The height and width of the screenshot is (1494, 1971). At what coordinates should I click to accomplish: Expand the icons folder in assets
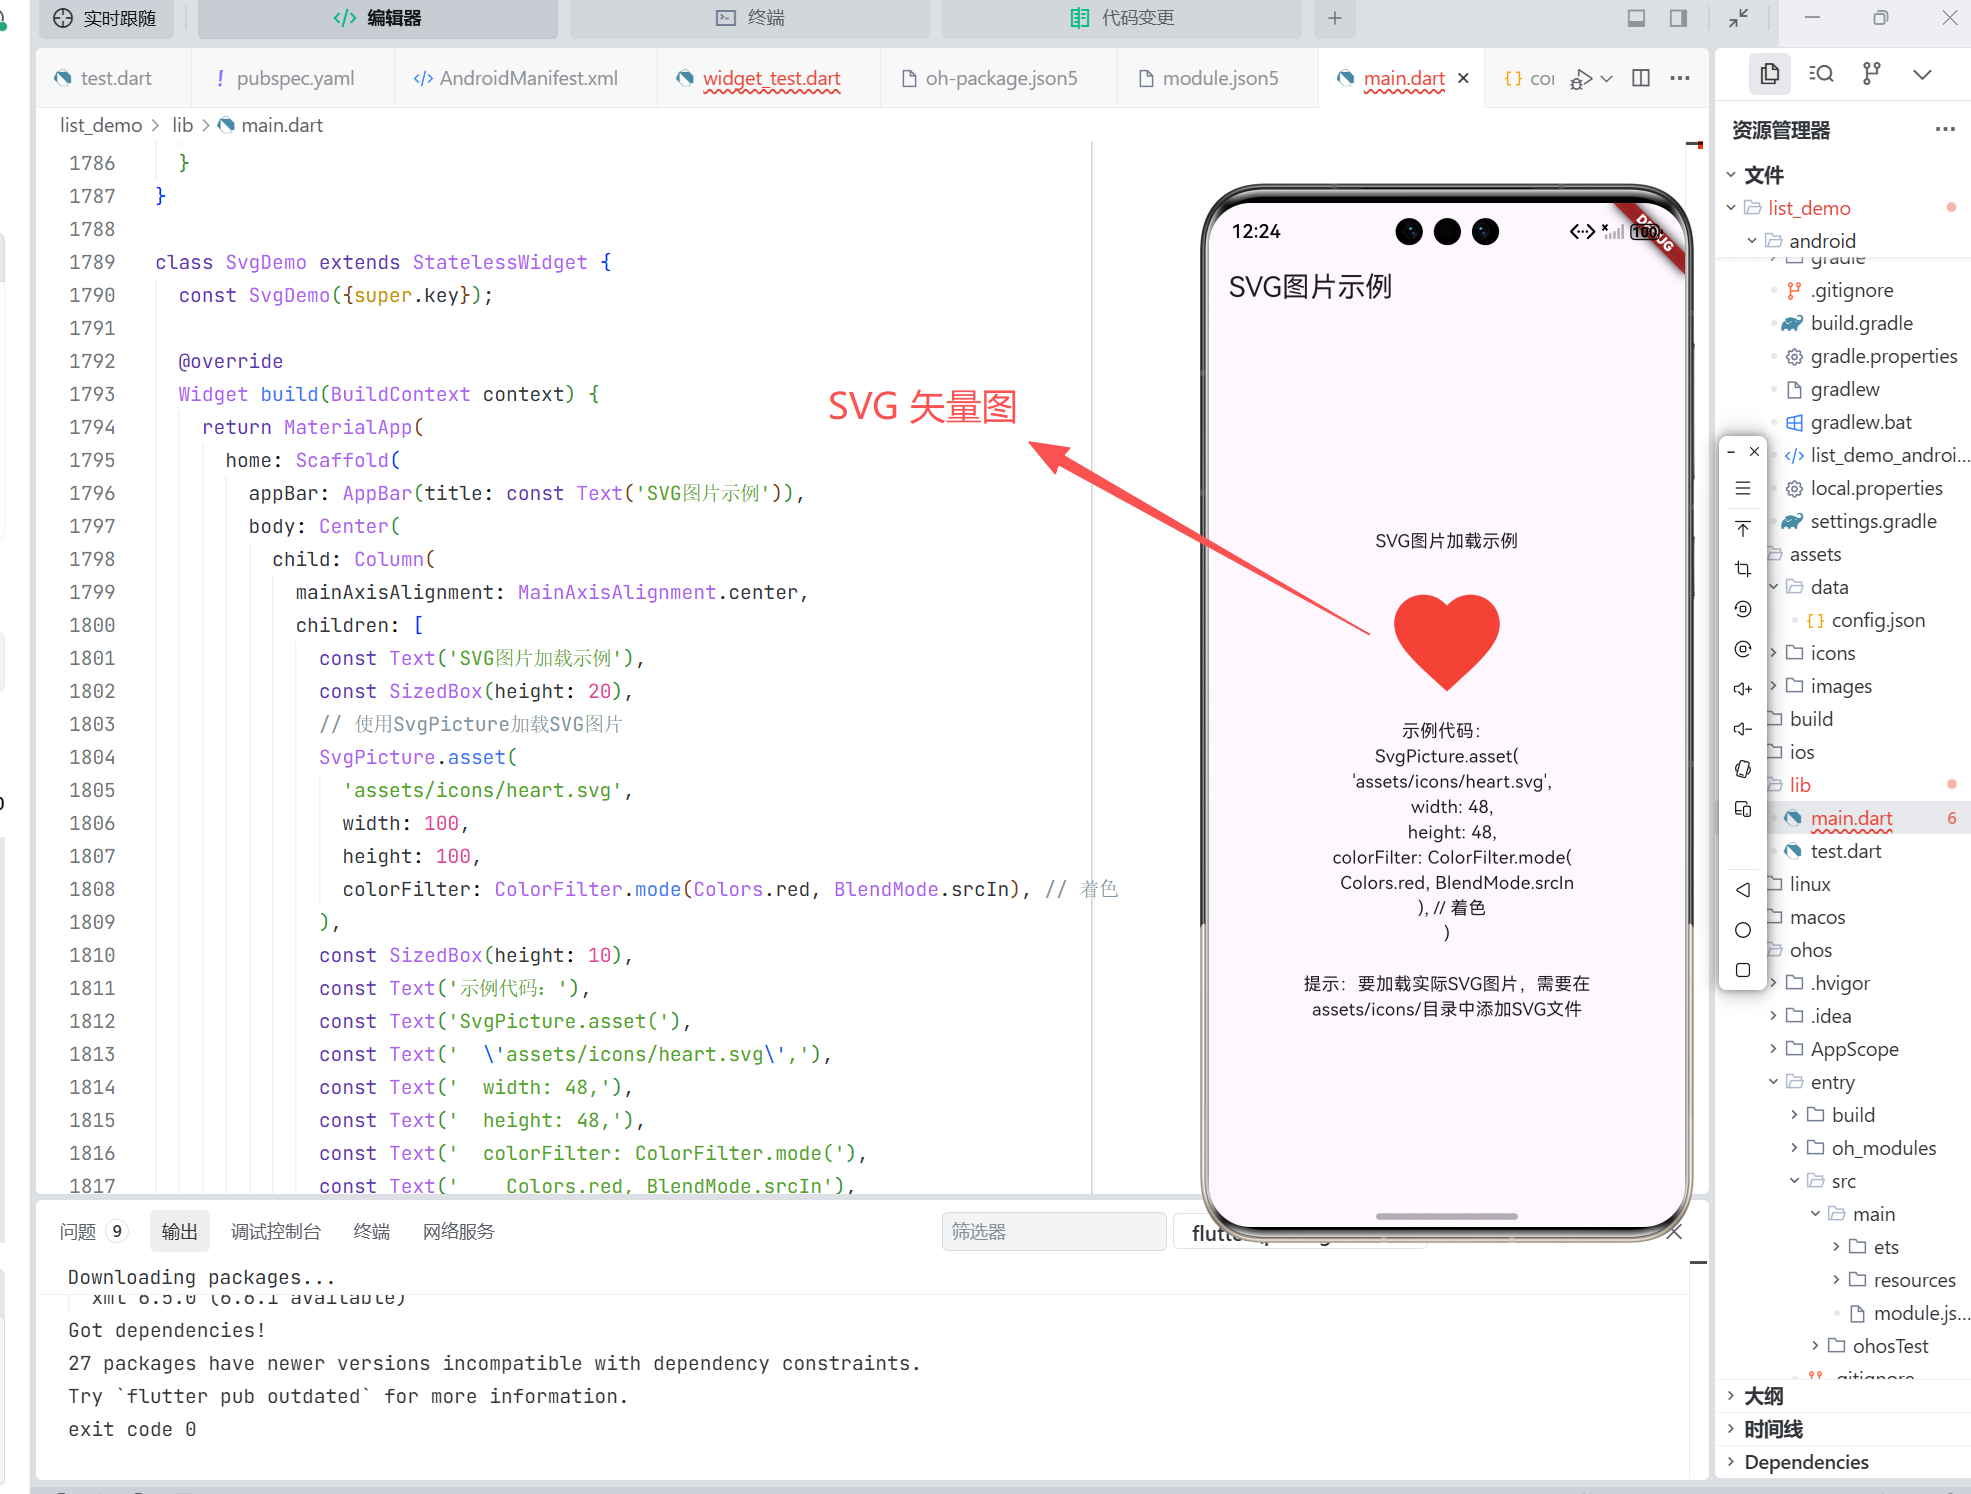click(x=1832, y=653)
